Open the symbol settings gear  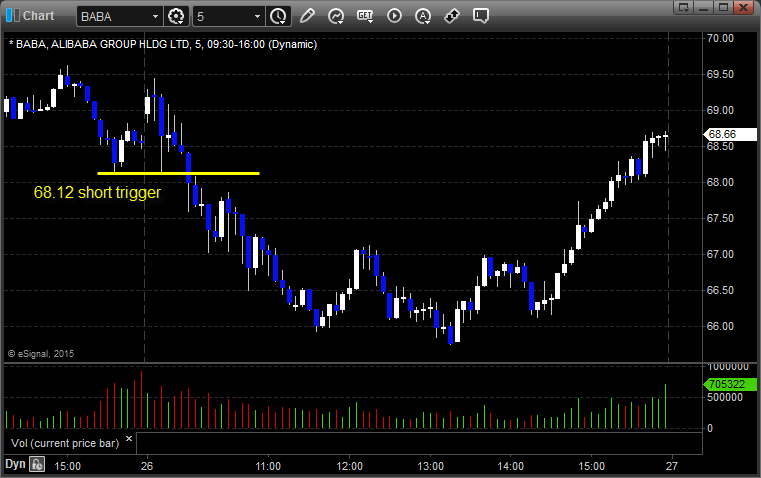coord(176,16)
